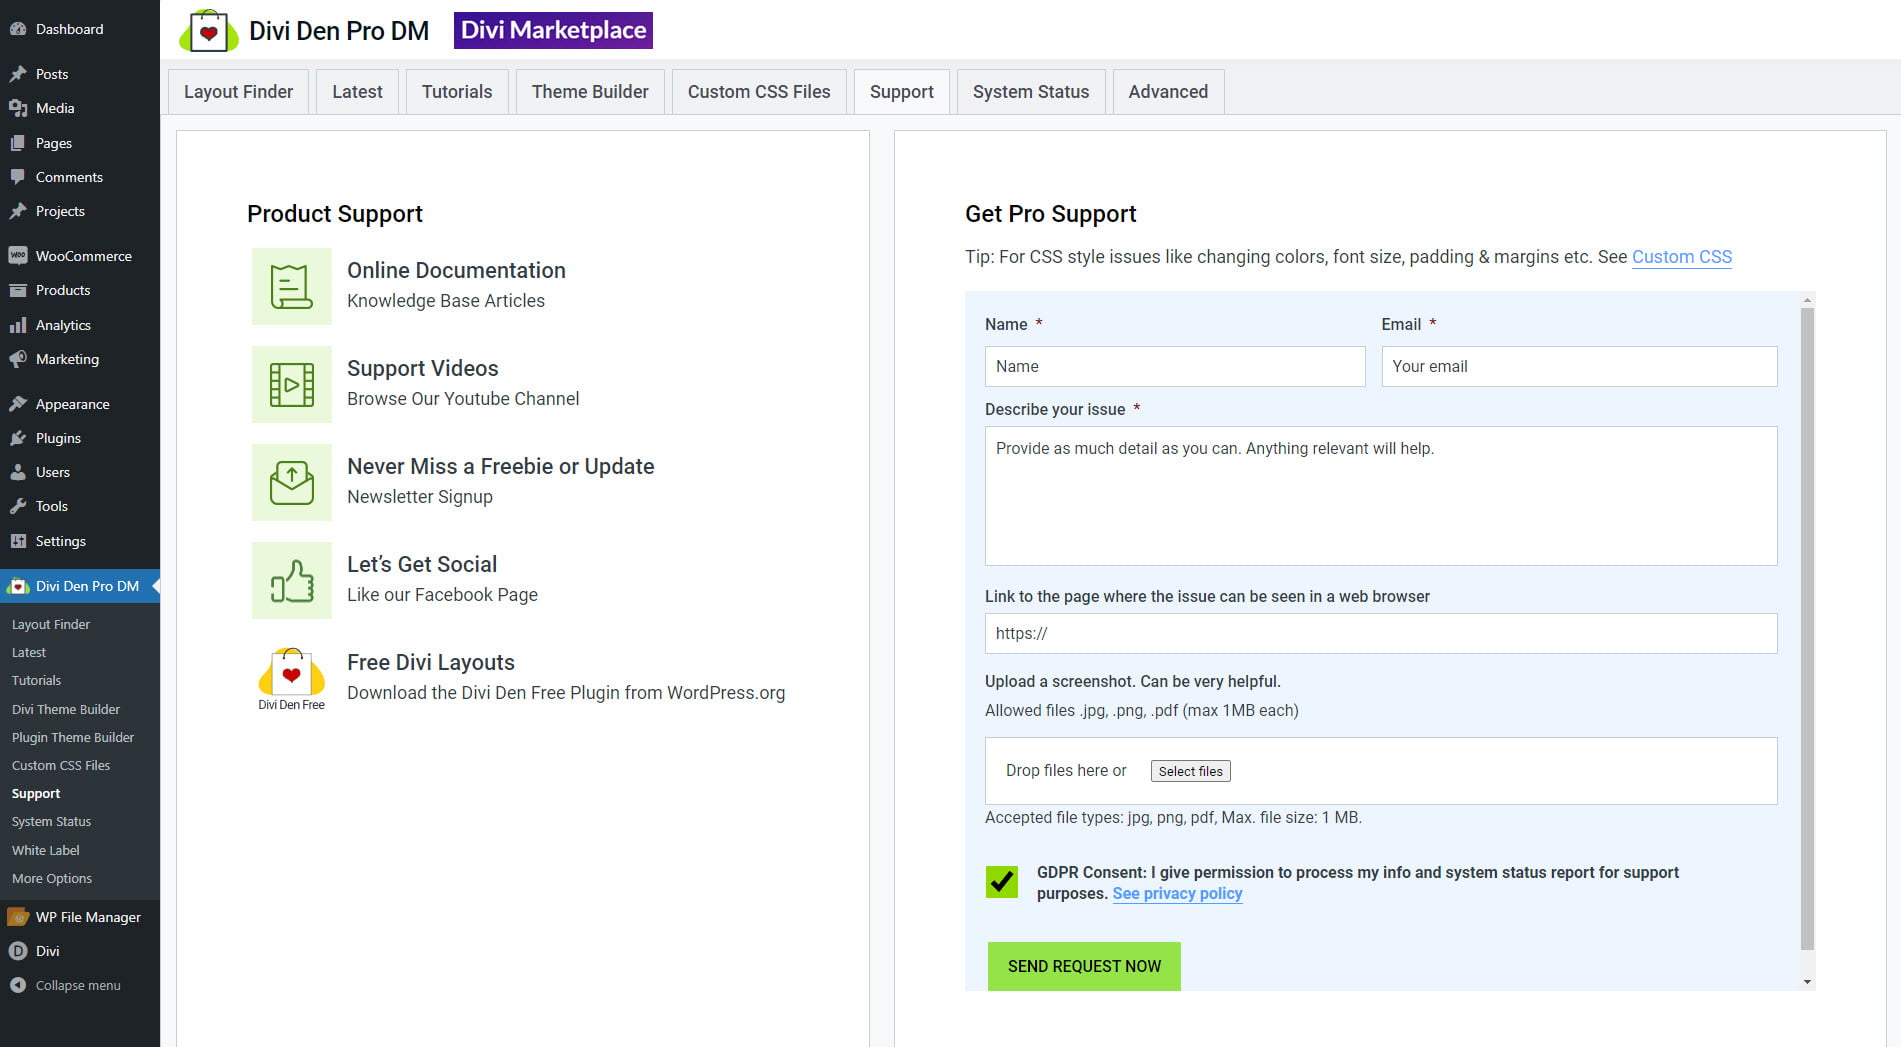
Task: Open the See privacy policy link
Action: (1177, 894)
